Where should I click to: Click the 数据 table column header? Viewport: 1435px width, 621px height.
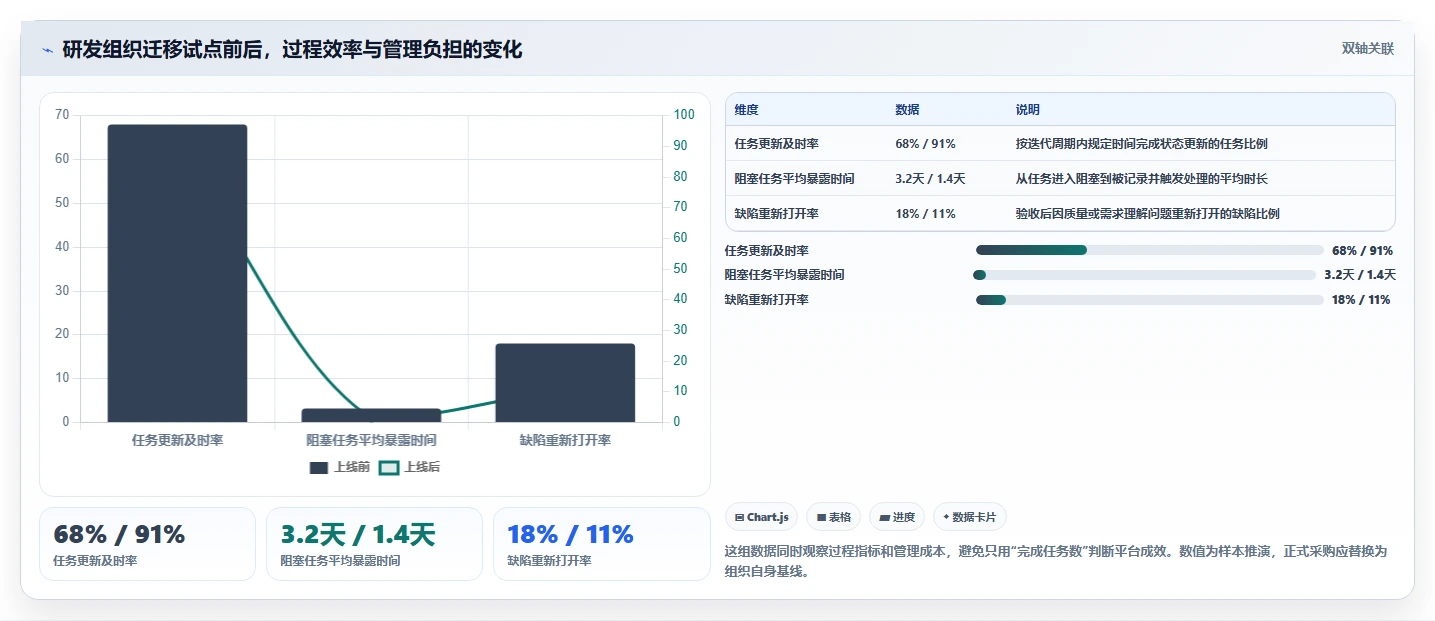pos(908,110)
